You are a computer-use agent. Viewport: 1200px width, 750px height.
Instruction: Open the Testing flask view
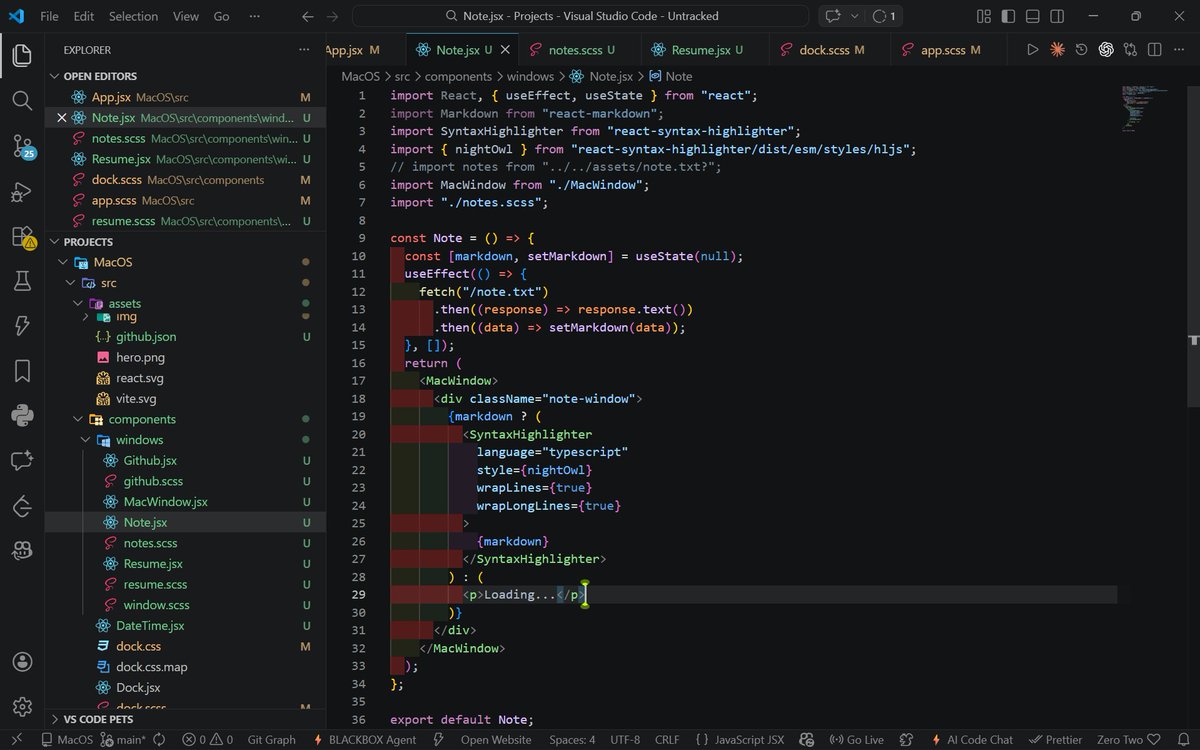click(22, 282)
